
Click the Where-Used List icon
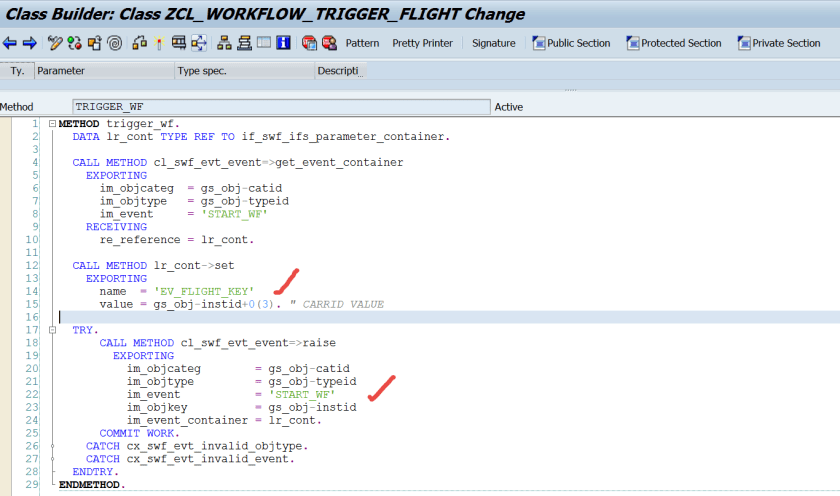[139, 43]
